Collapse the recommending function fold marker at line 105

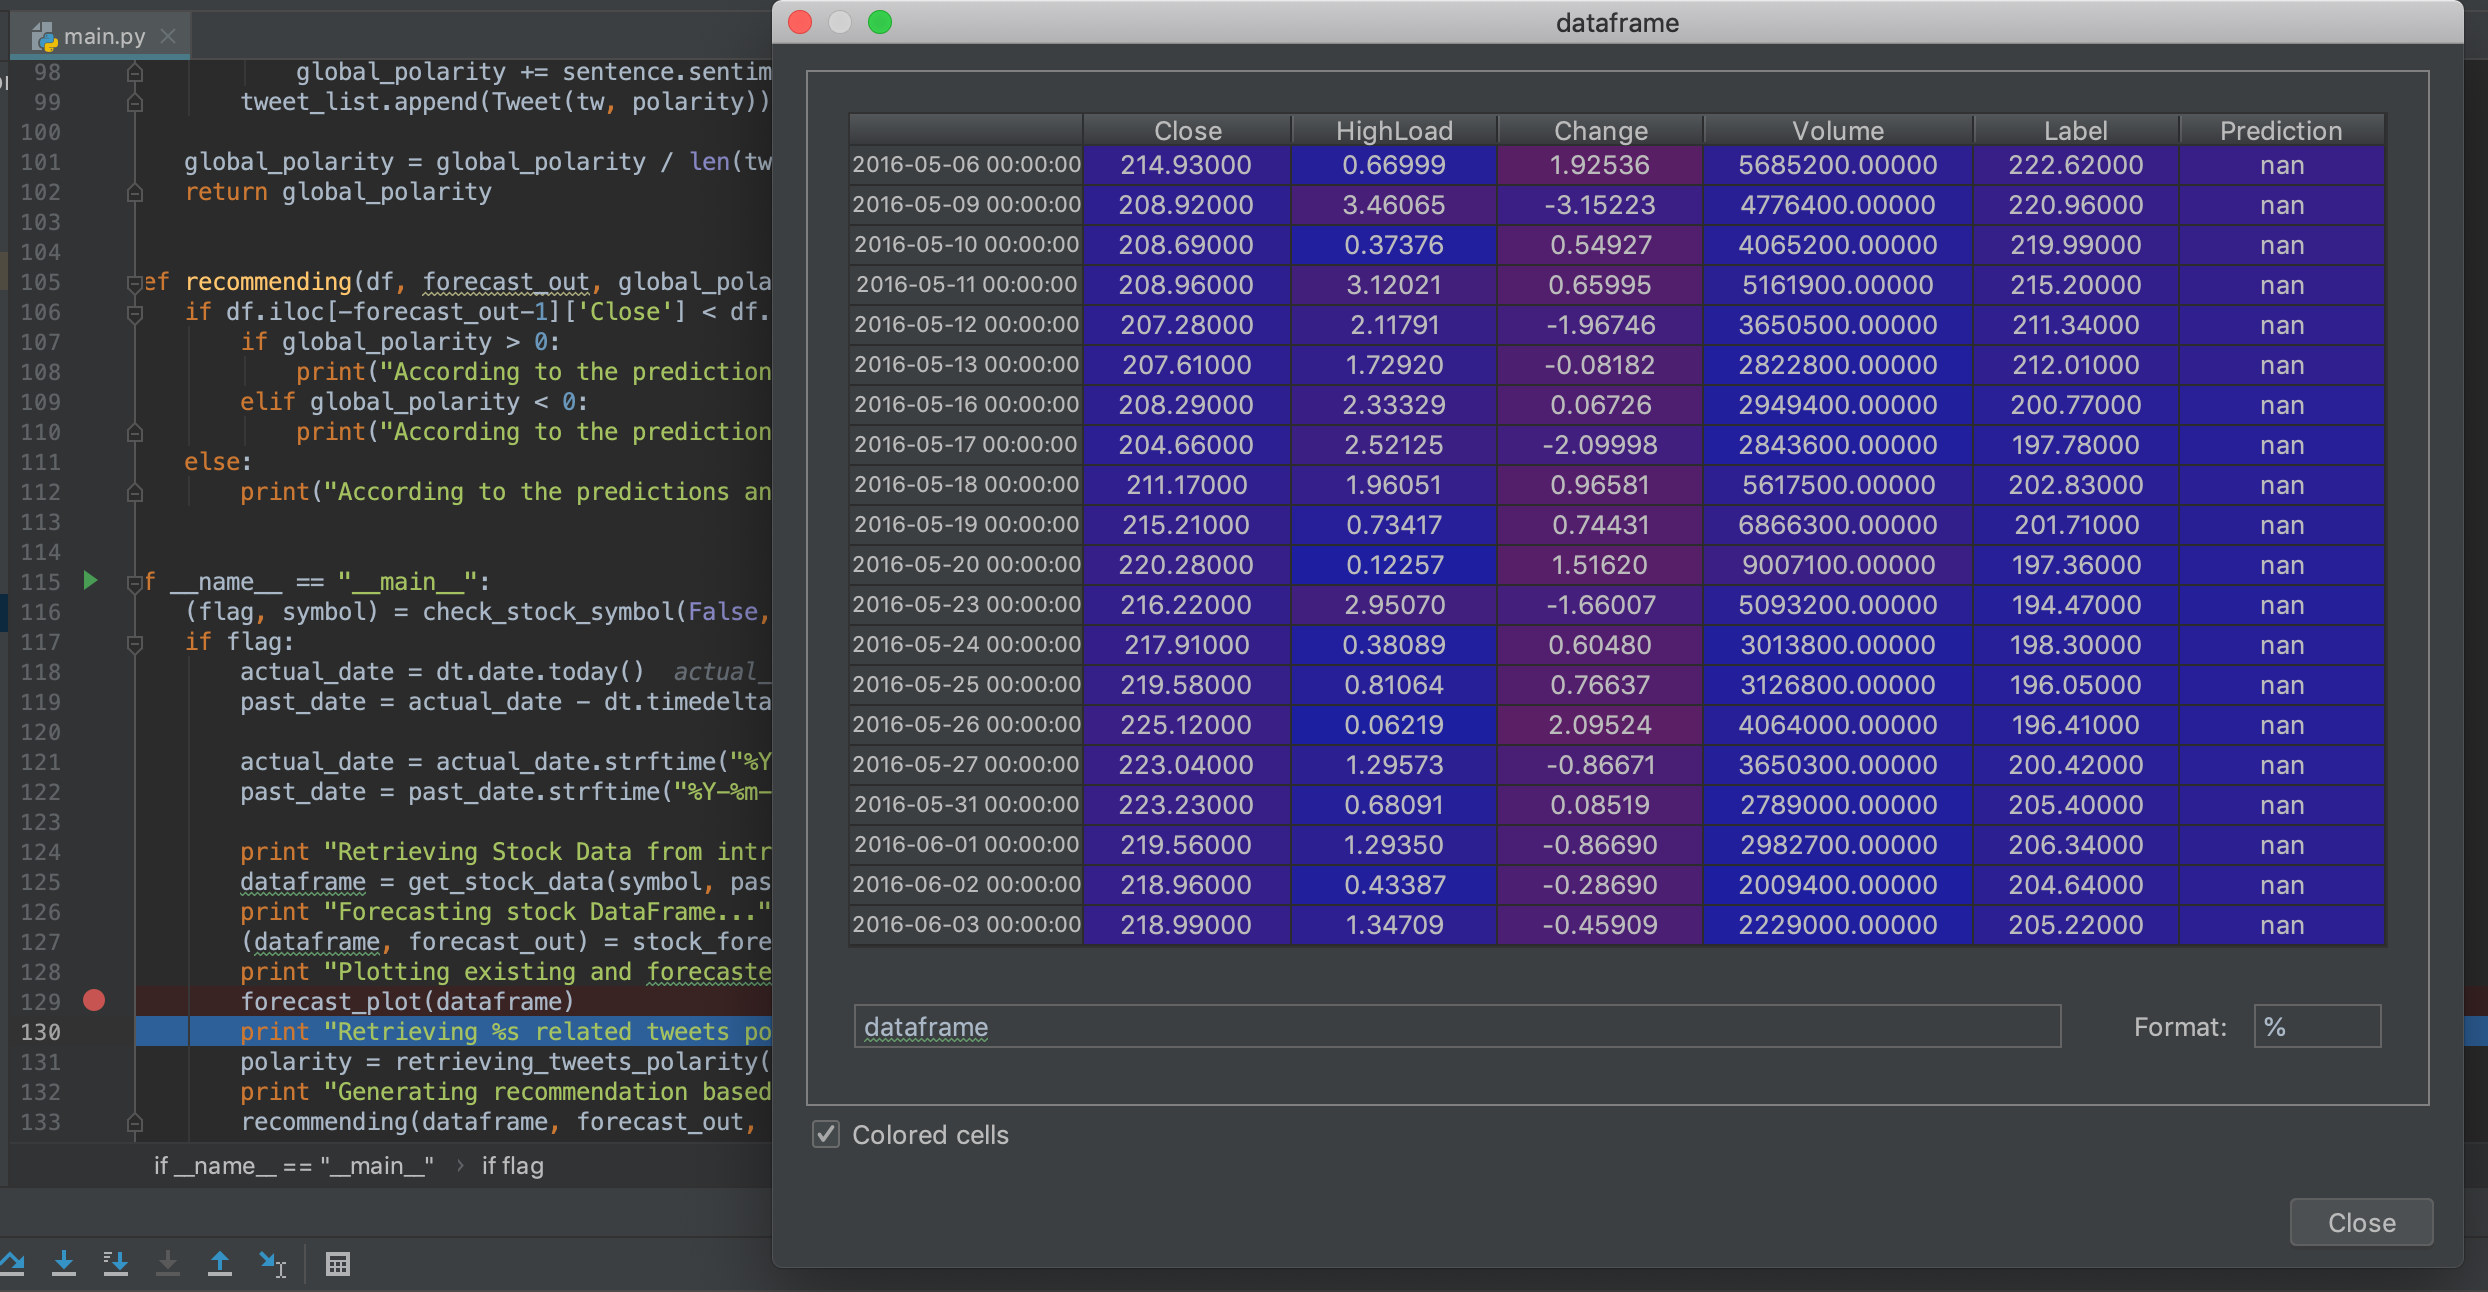(135, 283)
